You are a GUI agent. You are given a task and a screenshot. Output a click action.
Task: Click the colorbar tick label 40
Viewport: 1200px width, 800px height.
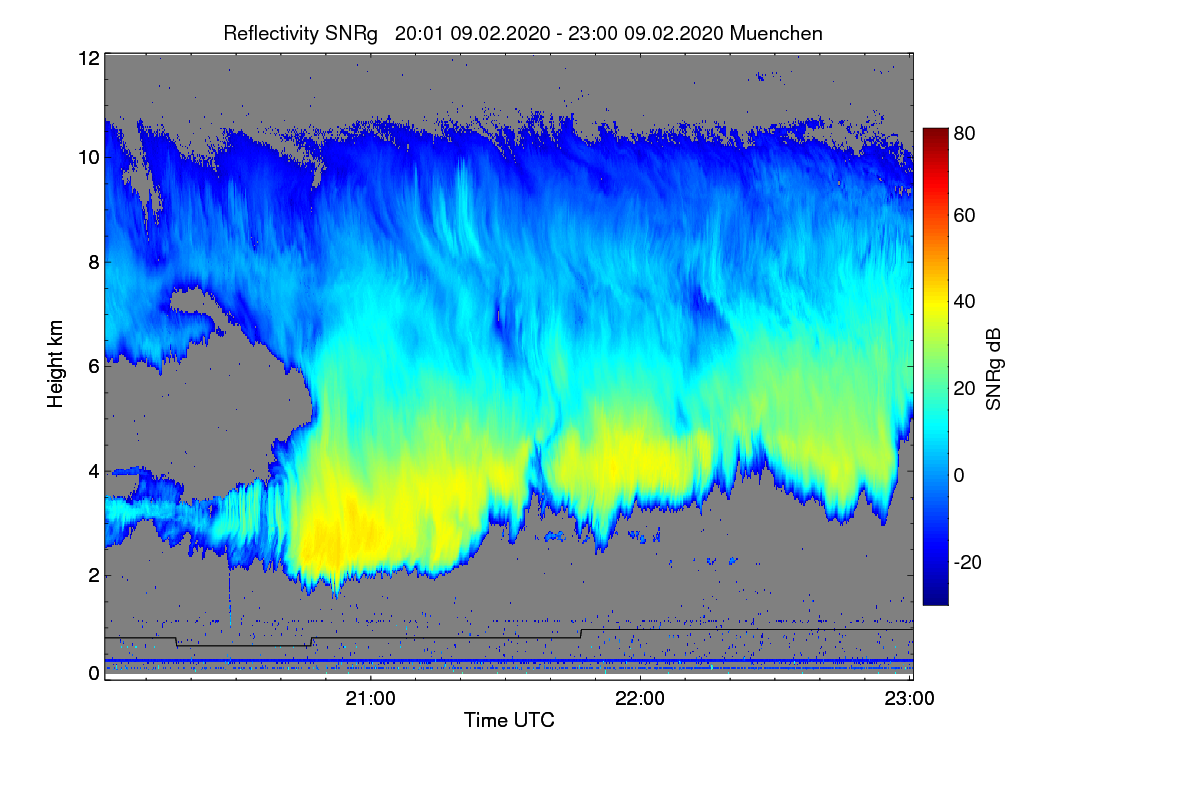pos(965,302)
